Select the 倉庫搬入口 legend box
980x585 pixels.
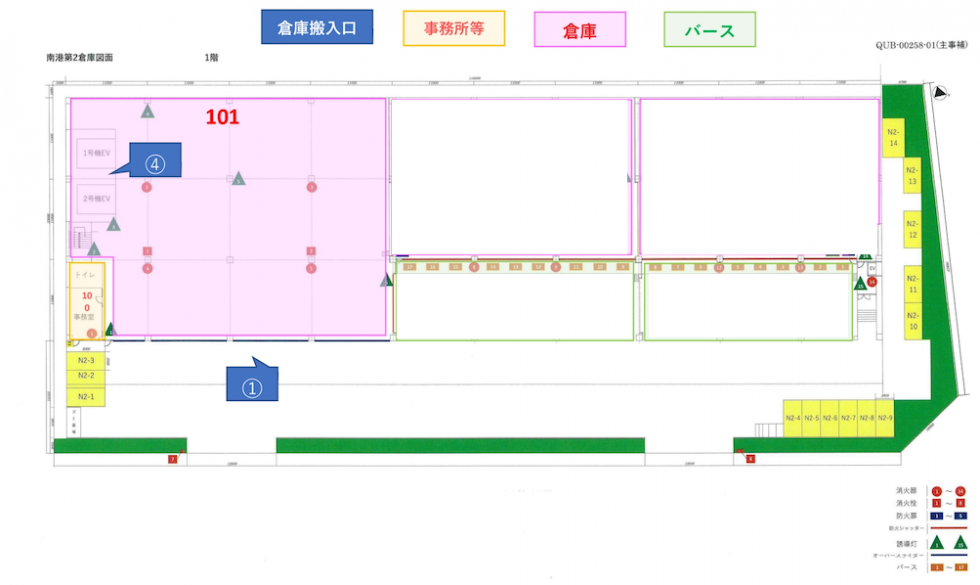317,27
